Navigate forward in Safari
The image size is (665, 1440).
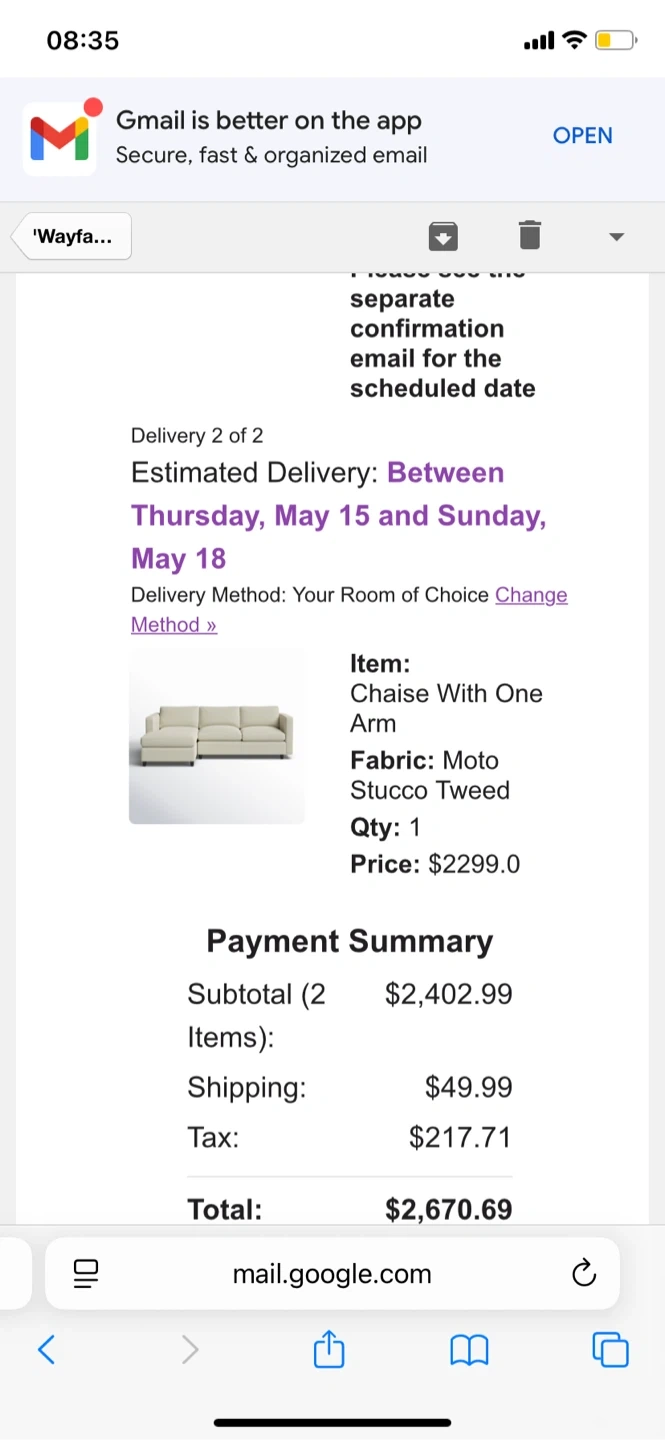click(x=190, y=1350)
